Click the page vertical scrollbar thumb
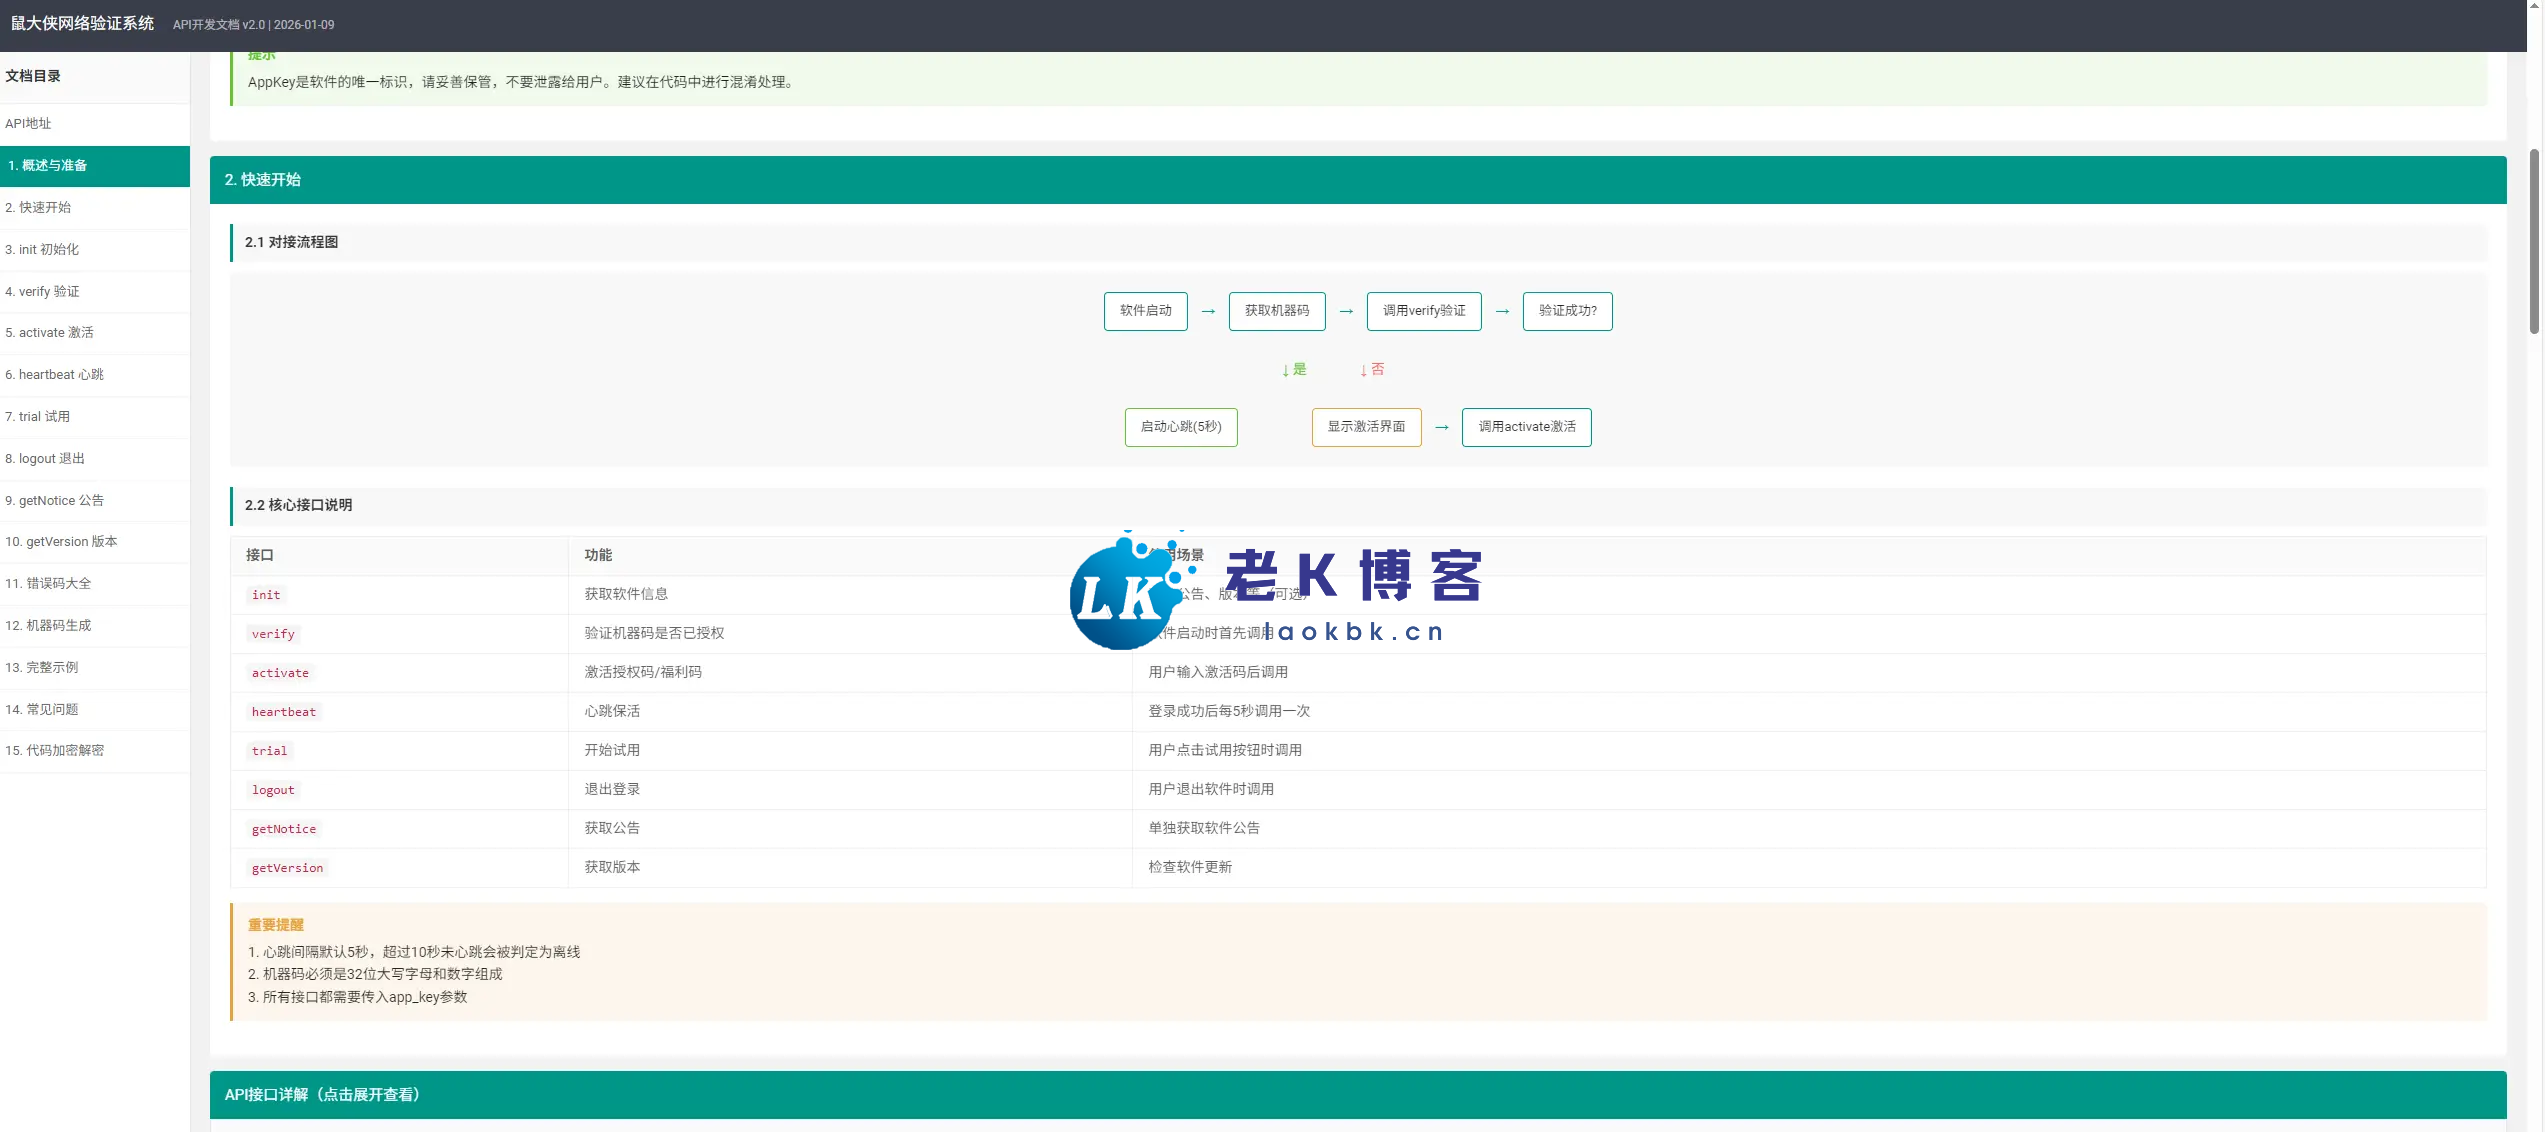Screen dimensions: 2545x1132 [x=2533, y=240]
